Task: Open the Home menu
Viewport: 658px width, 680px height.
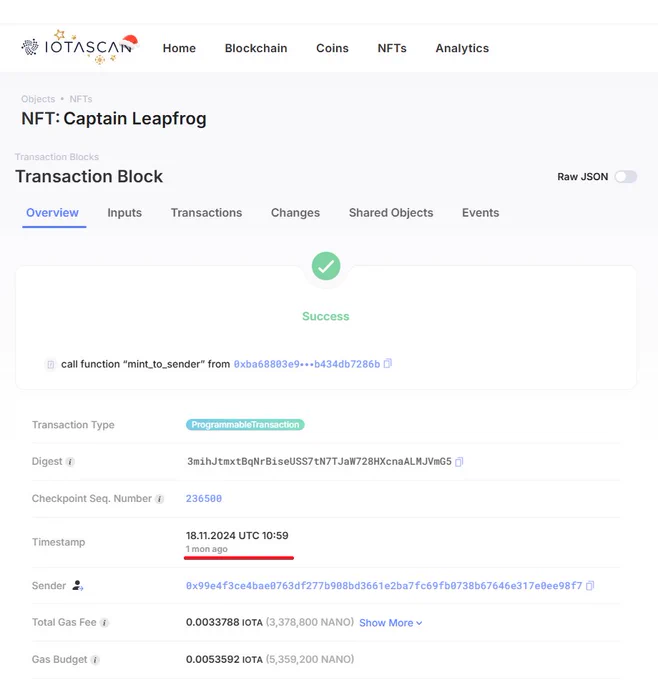Action: click(179, 48)
